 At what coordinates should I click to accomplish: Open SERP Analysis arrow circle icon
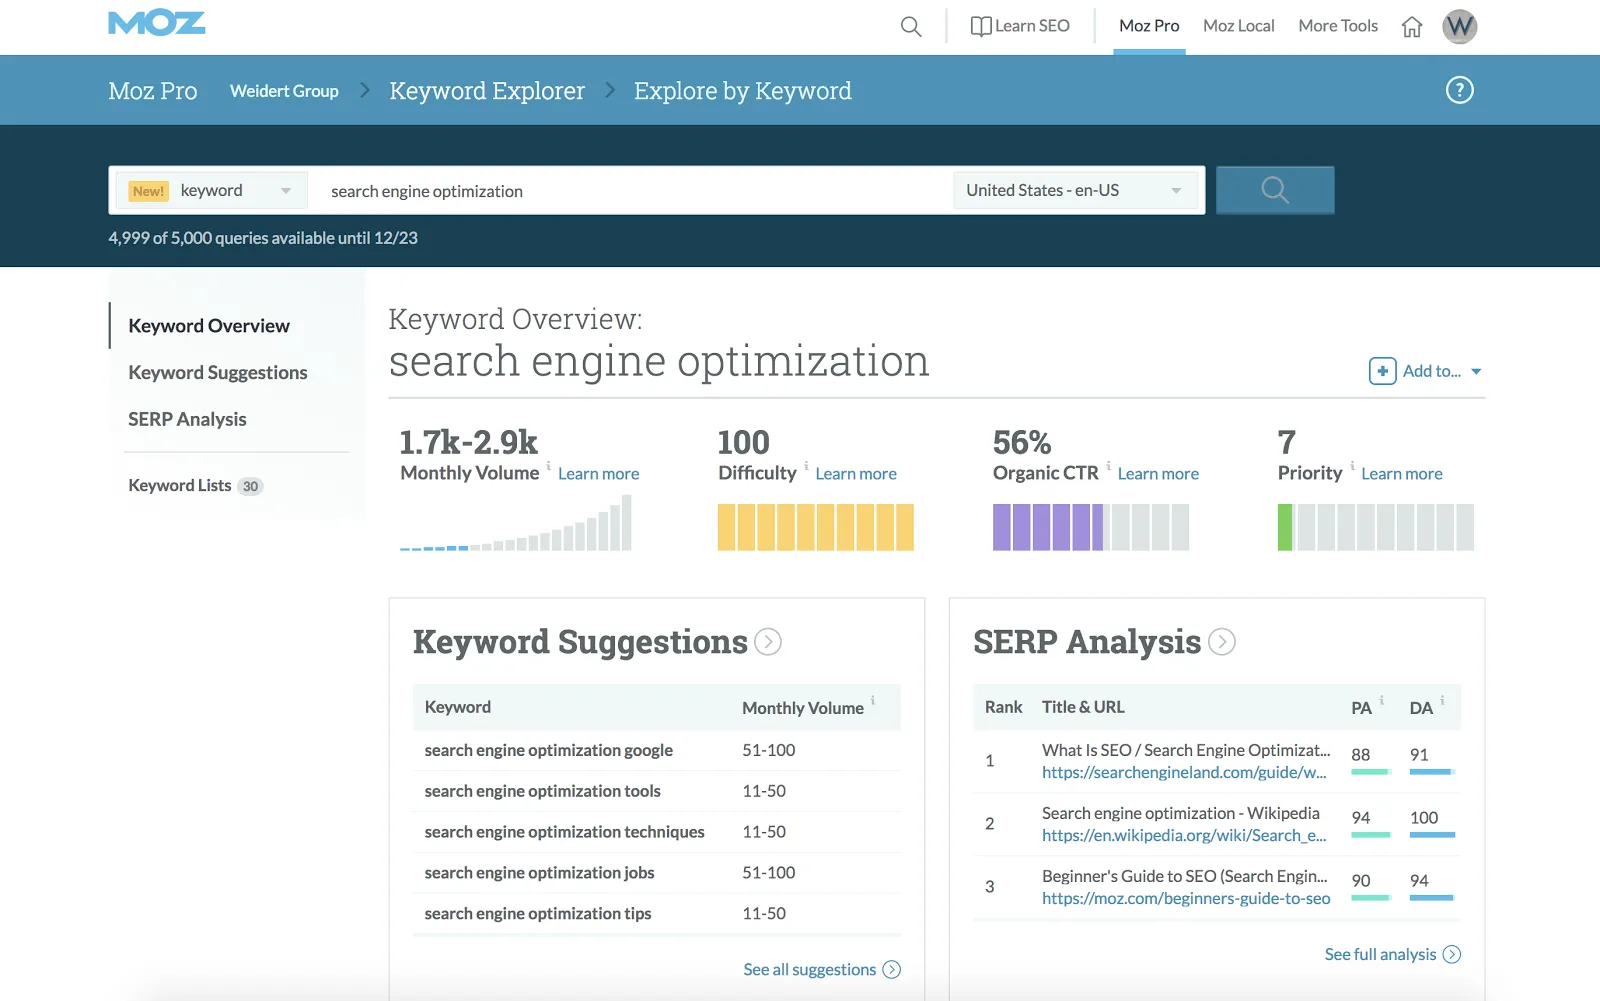[1222, 642]
